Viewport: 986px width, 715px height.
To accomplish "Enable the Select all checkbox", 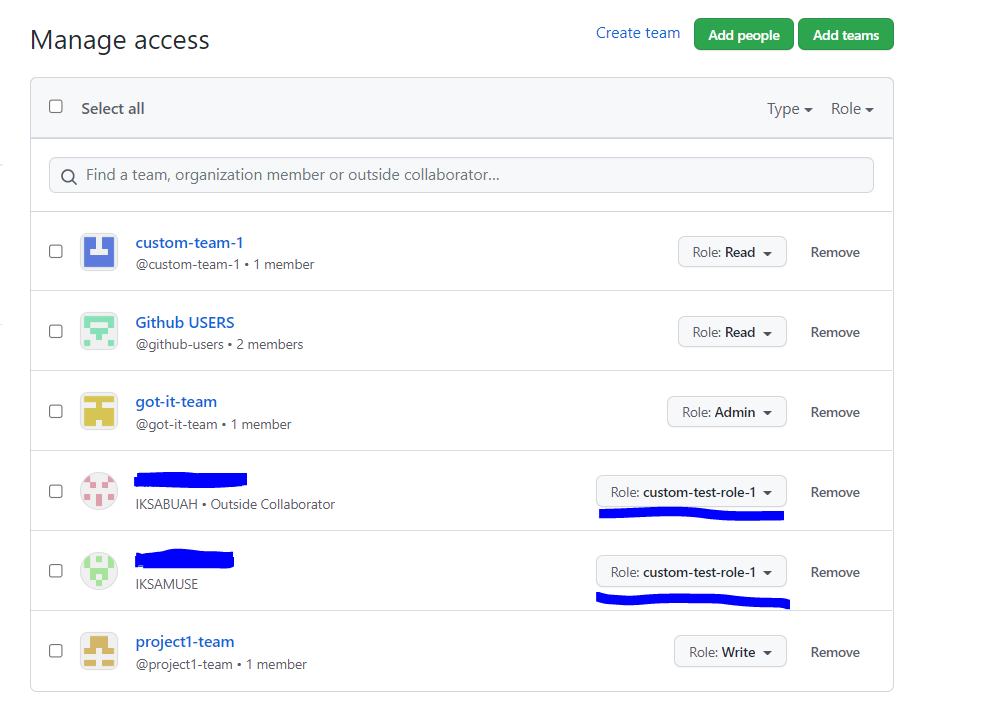I will coord(55,106).
